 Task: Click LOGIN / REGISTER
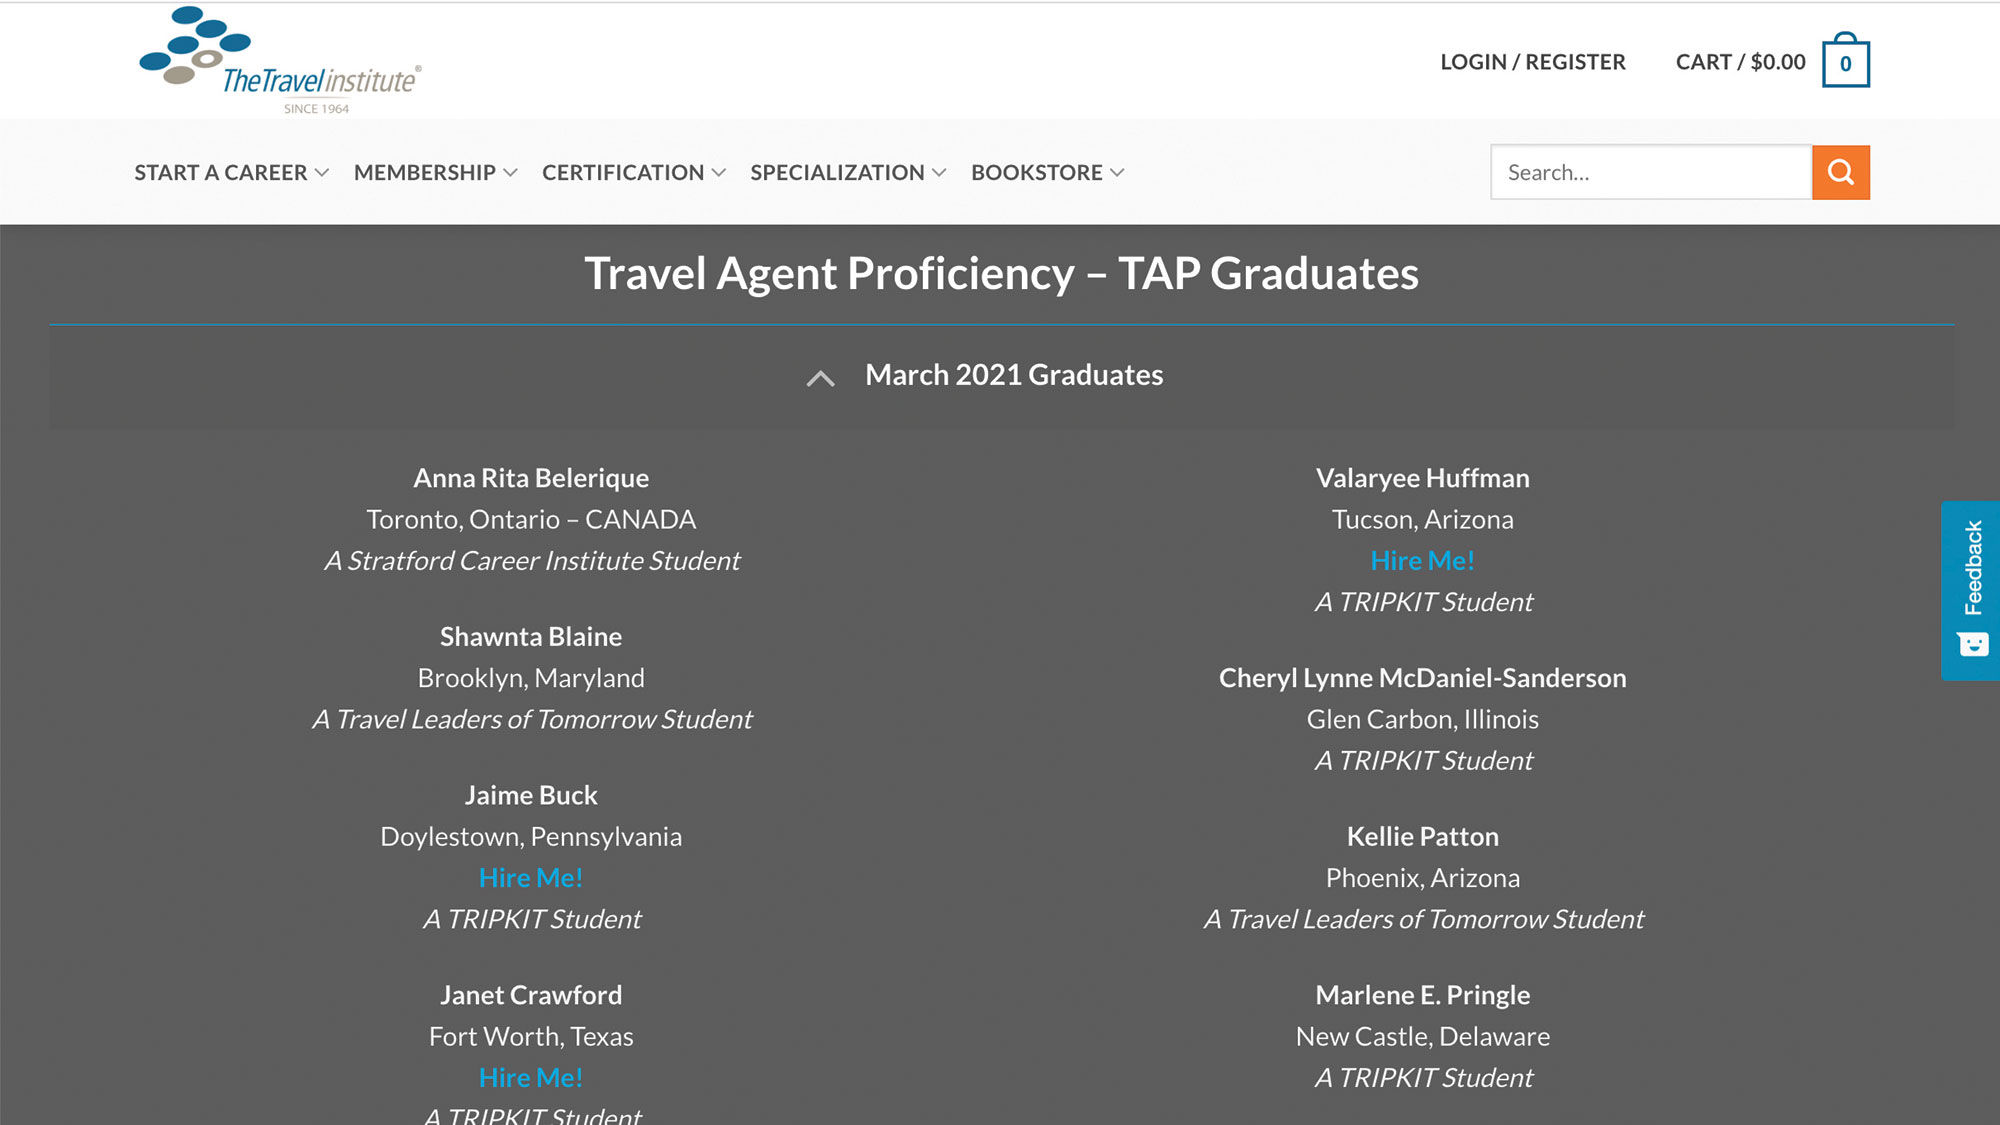pyautogui.click(x=1532, y=61)
